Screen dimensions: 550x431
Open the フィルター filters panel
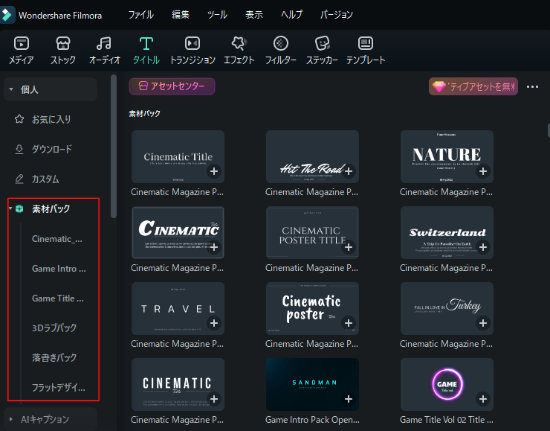point(280,50)
